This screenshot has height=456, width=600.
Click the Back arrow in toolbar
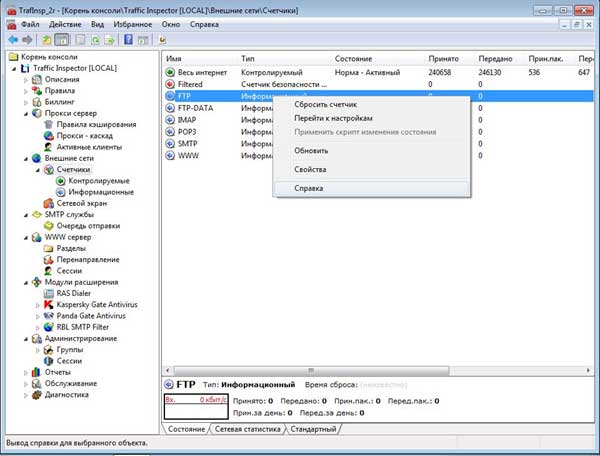(13, 39)
